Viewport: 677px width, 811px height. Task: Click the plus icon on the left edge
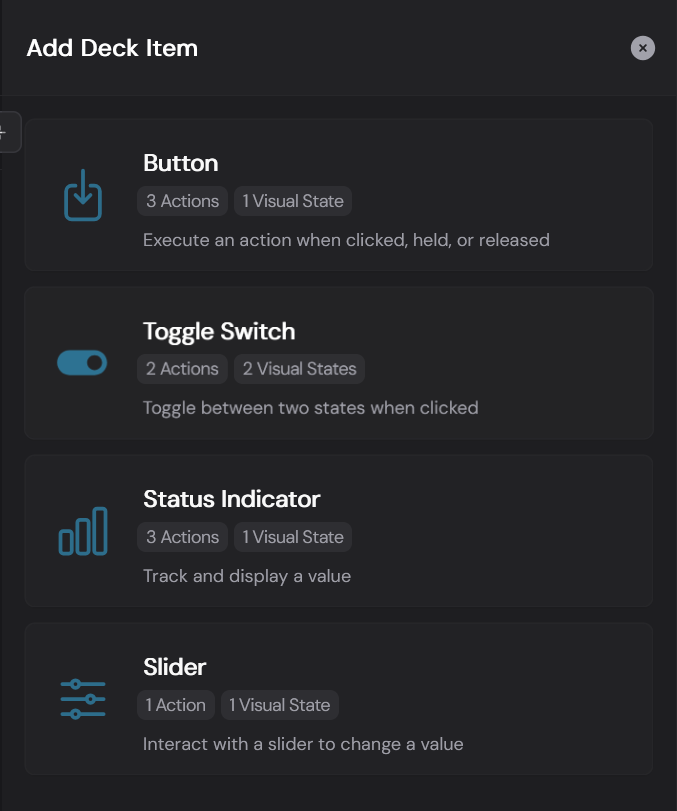(4, 131)
